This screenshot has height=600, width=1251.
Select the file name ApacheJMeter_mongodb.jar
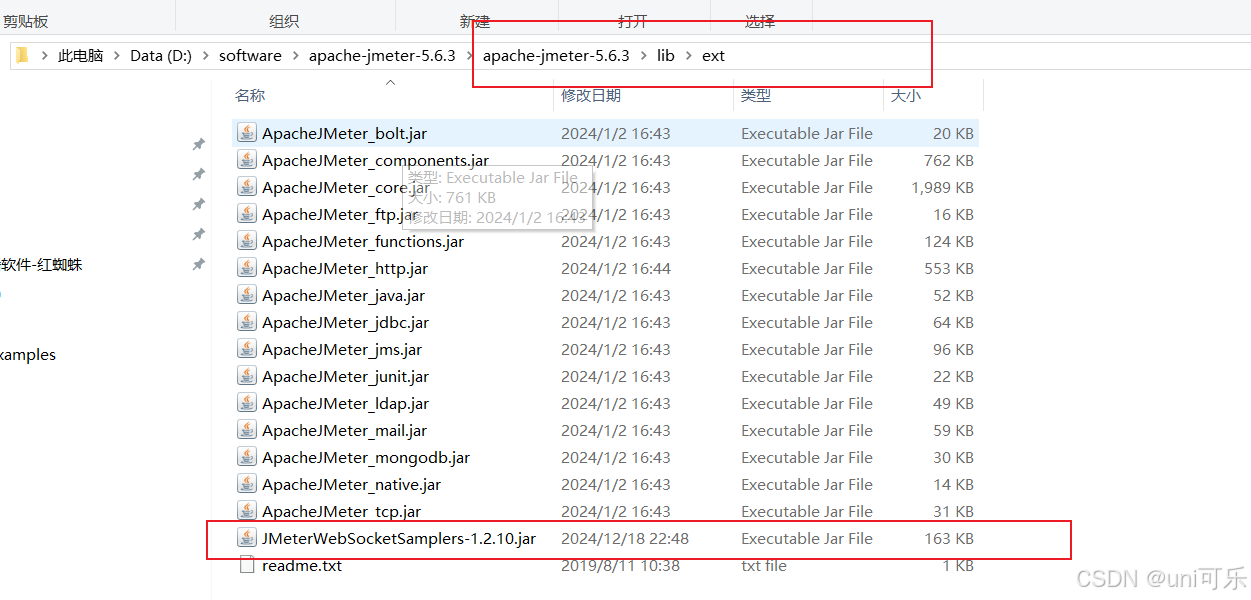point(366,457)
